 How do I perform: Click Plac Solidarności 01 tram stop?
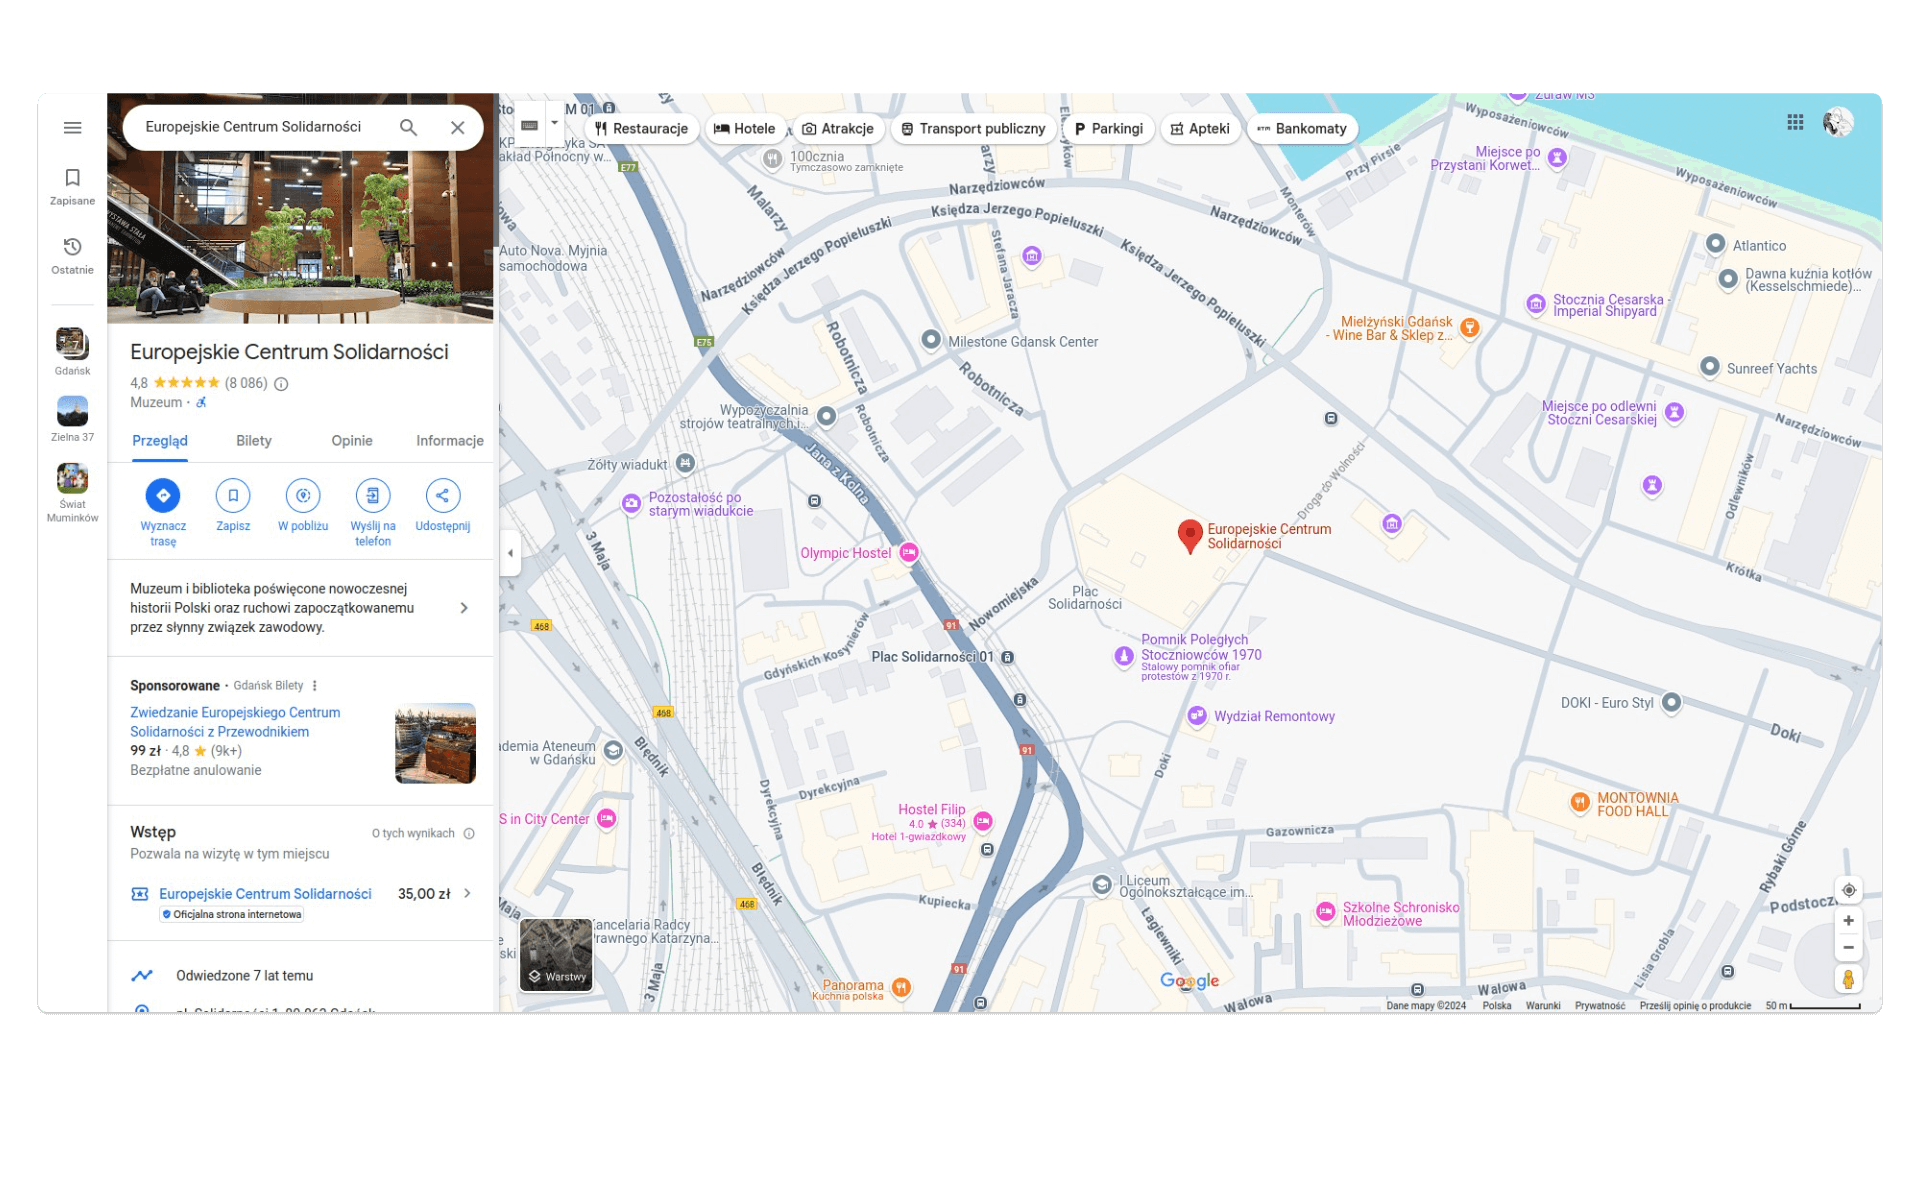(x=1007, y=657)
